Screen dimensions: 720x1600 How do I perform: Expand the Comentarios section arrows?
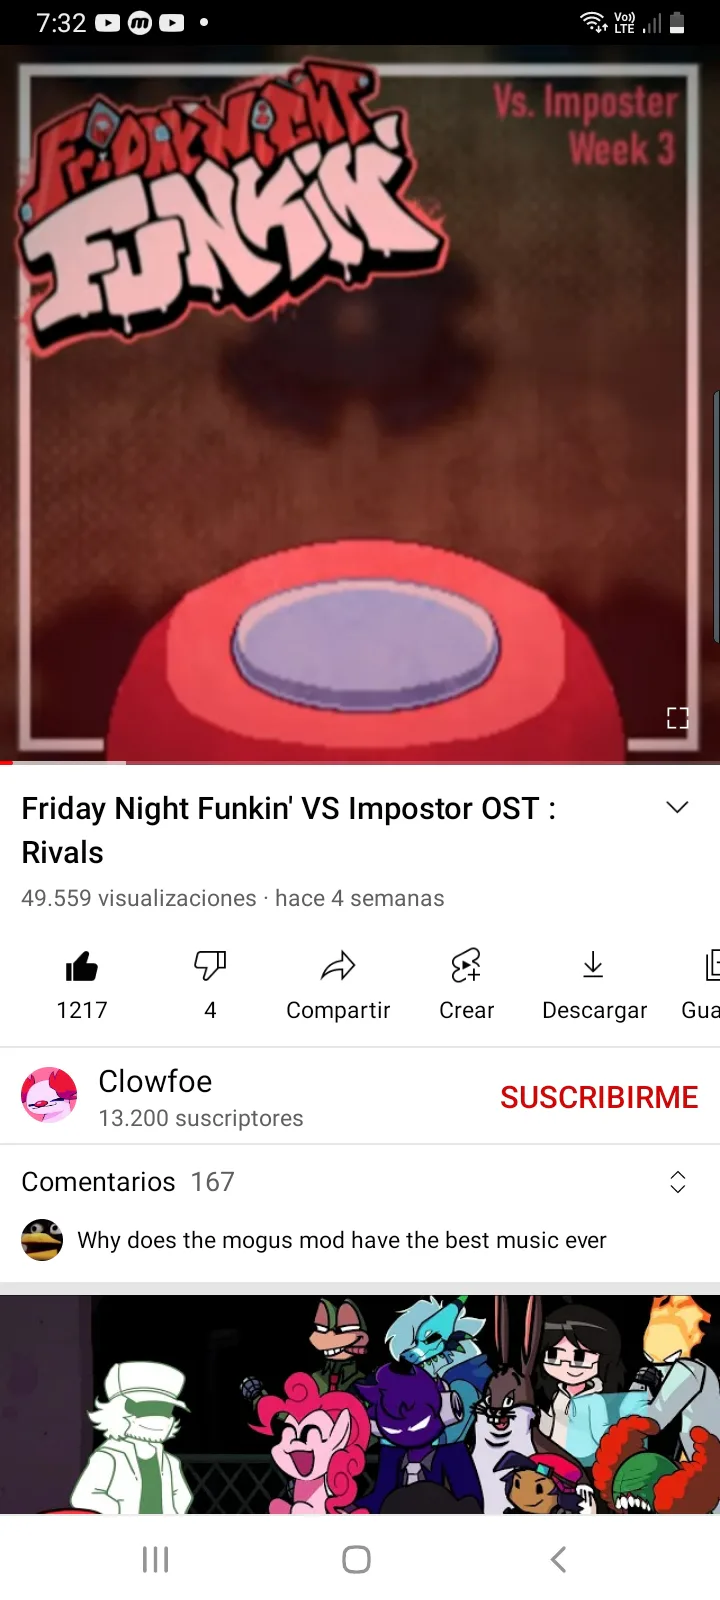(677, 1182)
